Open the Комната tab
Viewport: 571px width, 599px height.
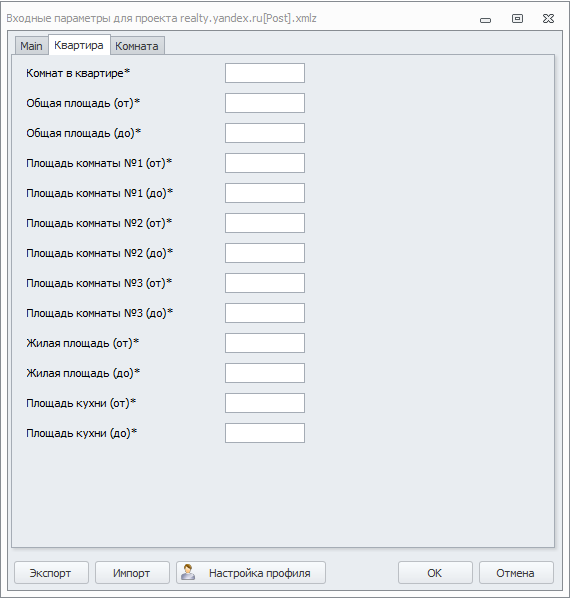(x=137, y=46)
